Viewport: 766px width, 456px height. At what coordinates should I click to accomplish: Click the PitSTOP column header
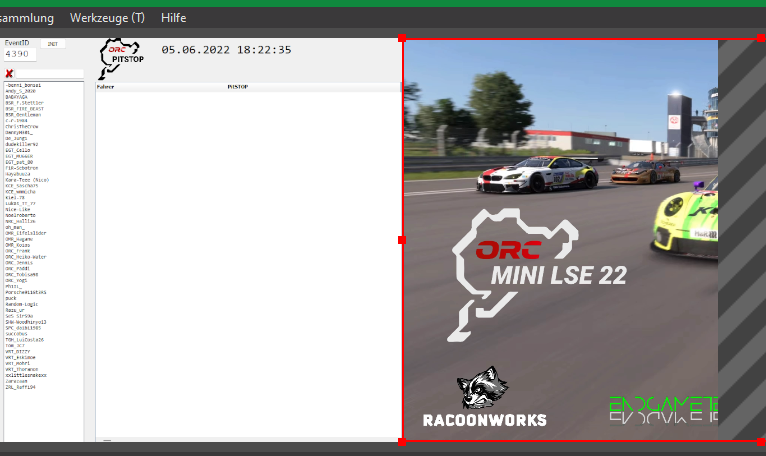pyautogui.click(x=237, y=88)
